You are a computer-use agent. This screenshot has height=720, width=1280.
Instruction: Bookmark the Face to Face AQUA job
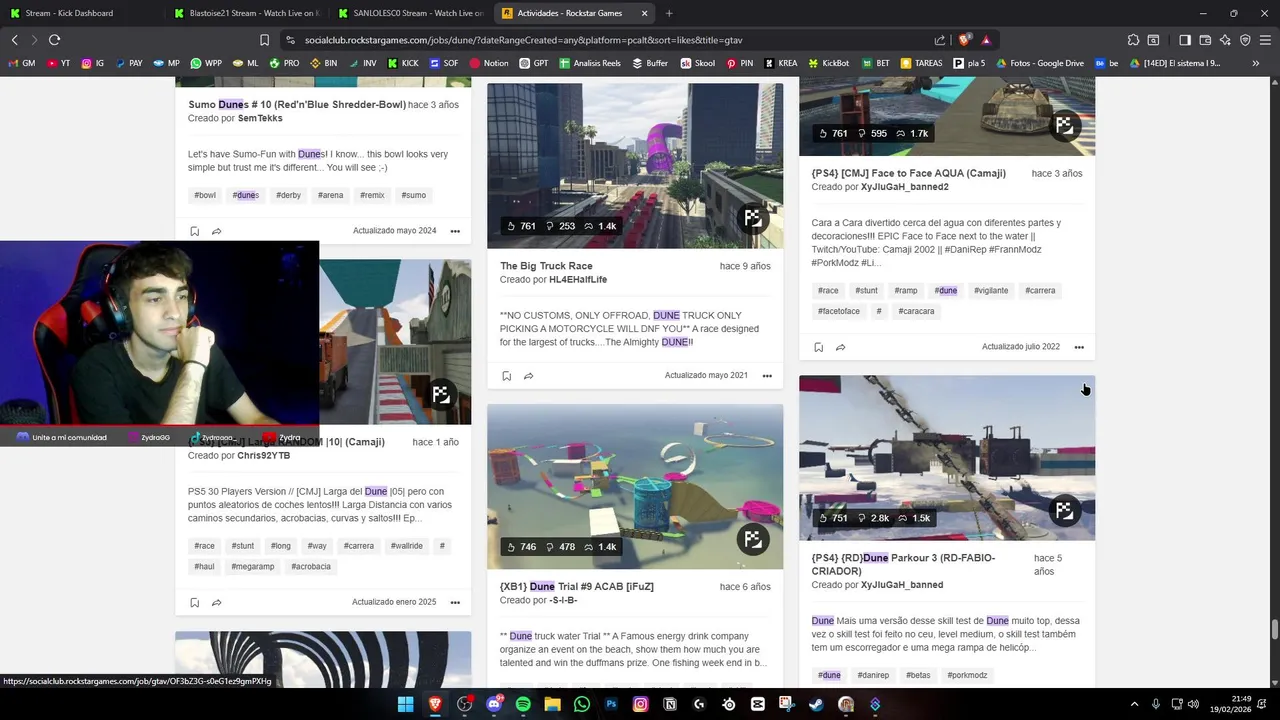click(818, 347)
